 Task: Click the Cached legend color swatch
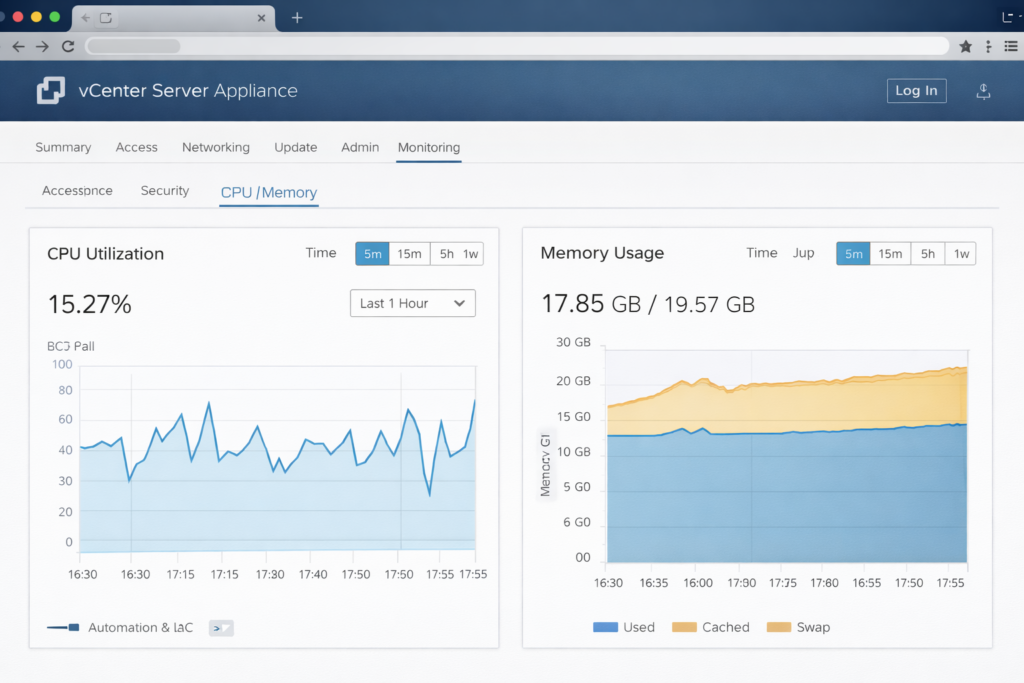coord(686,627)
